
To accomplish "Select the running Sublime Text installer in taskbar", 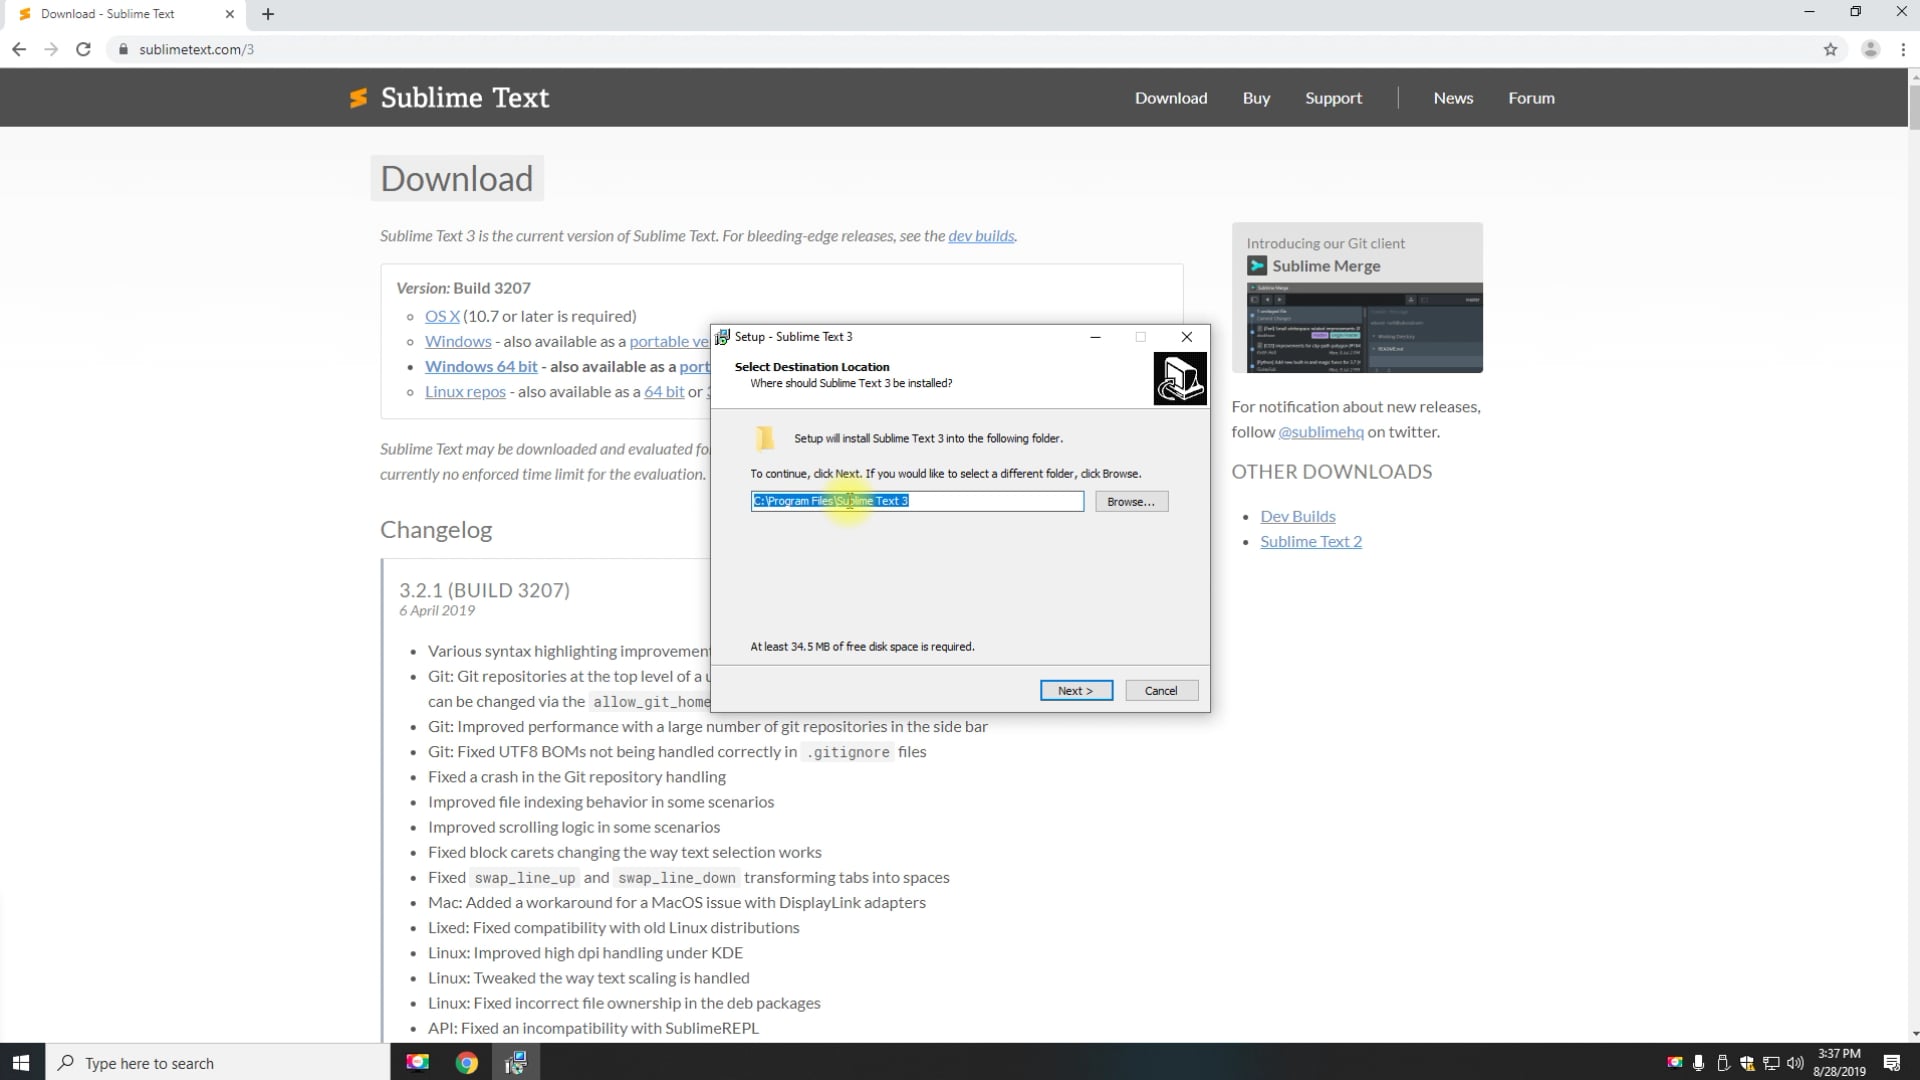I will click(x=516, y=1062).
